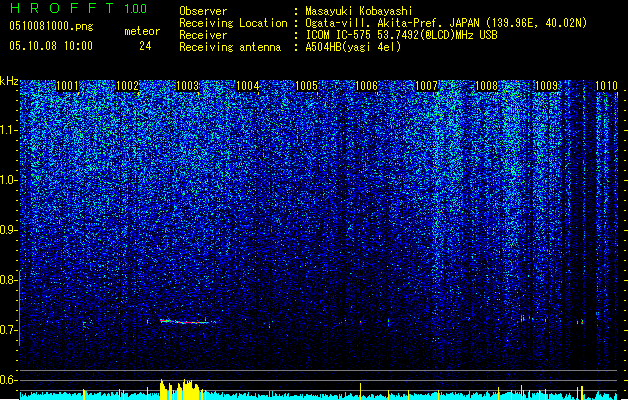Click the Receiving Location field label
The image size is (629, 400).
click(233, 23)
